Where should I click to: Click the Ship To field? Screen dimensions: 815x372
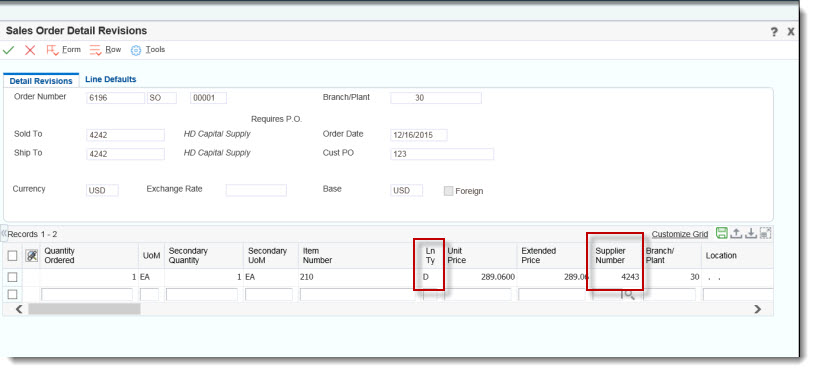(125, 154)
